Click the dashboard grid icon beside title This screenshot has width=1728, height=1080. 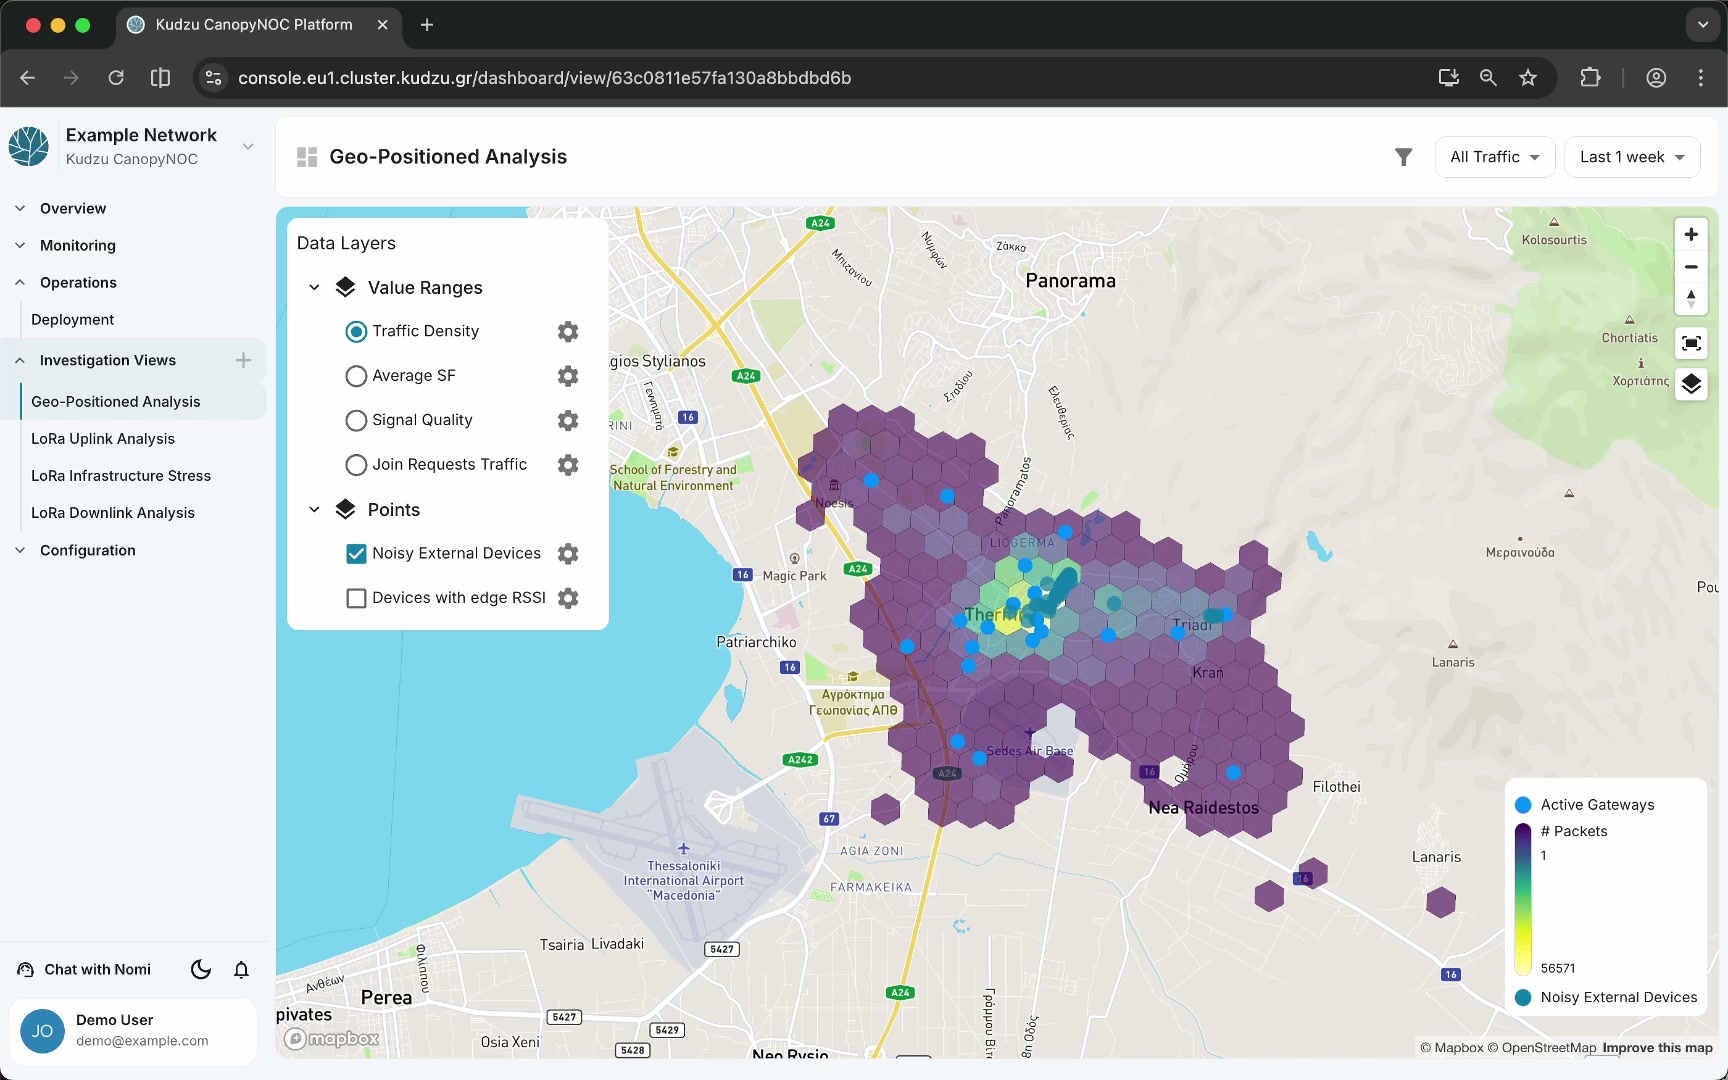click(307, 157)
